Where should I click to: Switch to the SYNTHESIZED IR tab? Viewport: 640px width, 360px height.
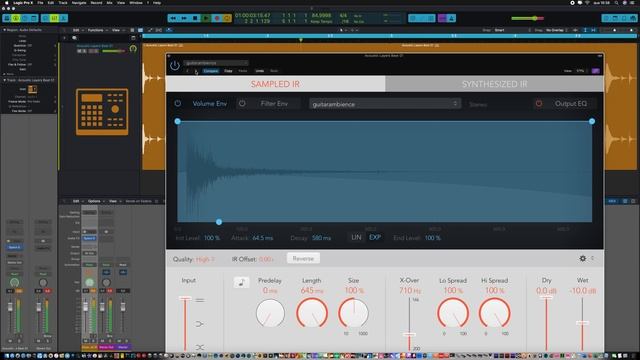(x=494, y=84)
